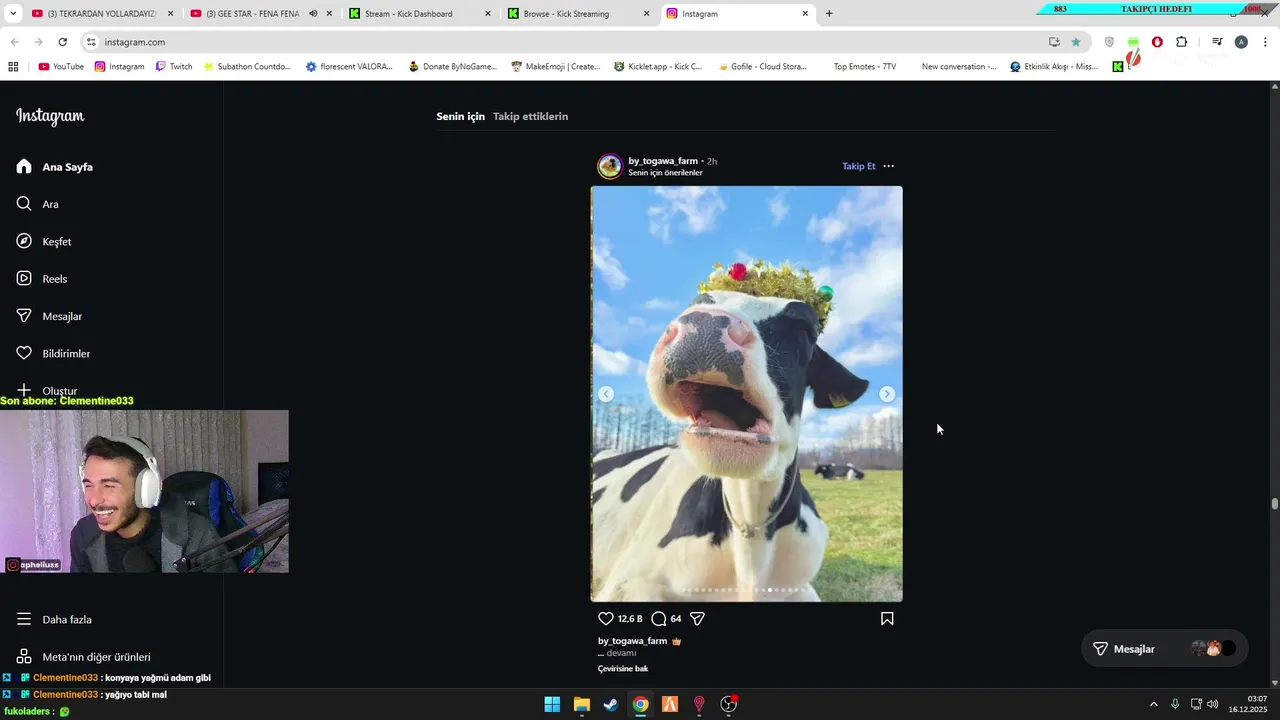The height and width of the screenshot is (720, 1280).
Task: Open Subathon Countdown bookmark
Action: [x=247, y=67]
